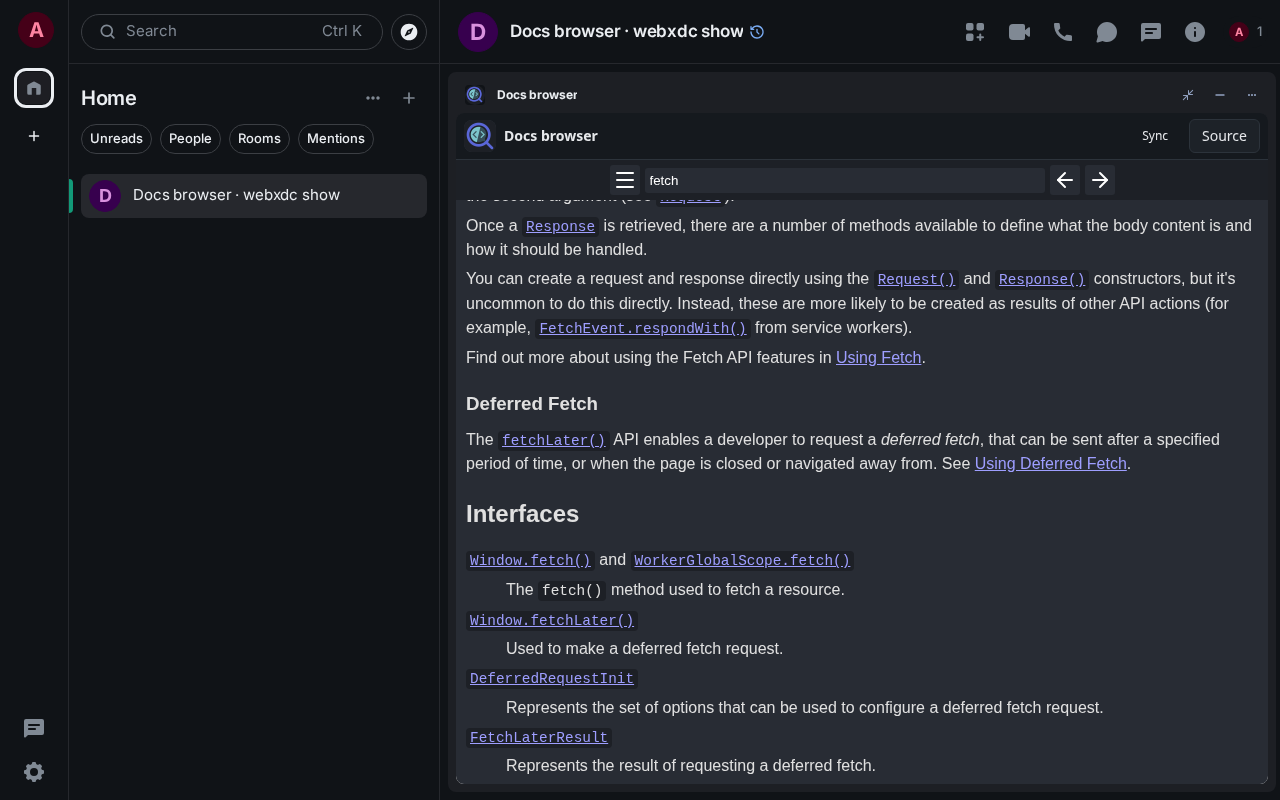Create a new space with sidebar plus
This screenshot has height=800, width=1280.
[x=34, y=136]
